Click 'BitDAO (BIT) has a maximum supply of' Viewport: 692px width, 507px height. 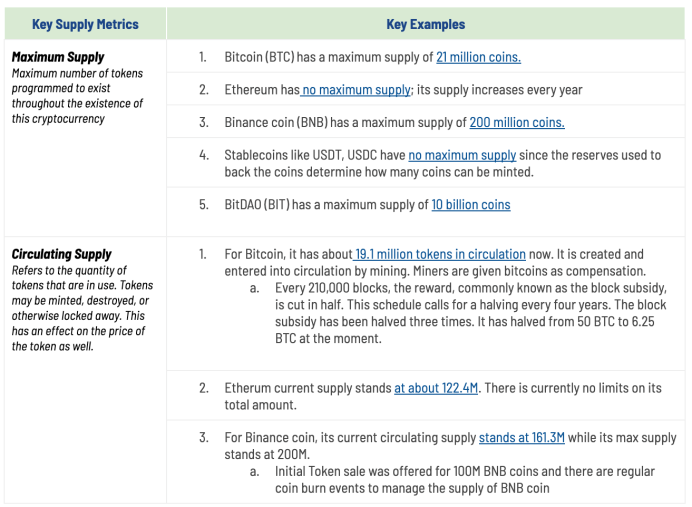click(327, 205)
